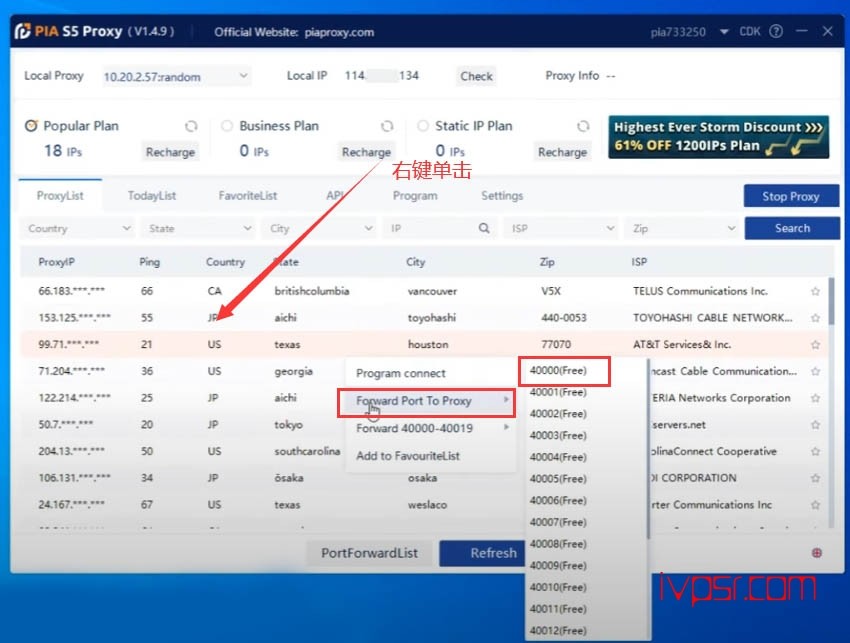
Task: Select the Static IP Plan radio button
Action: click(423, 126)
